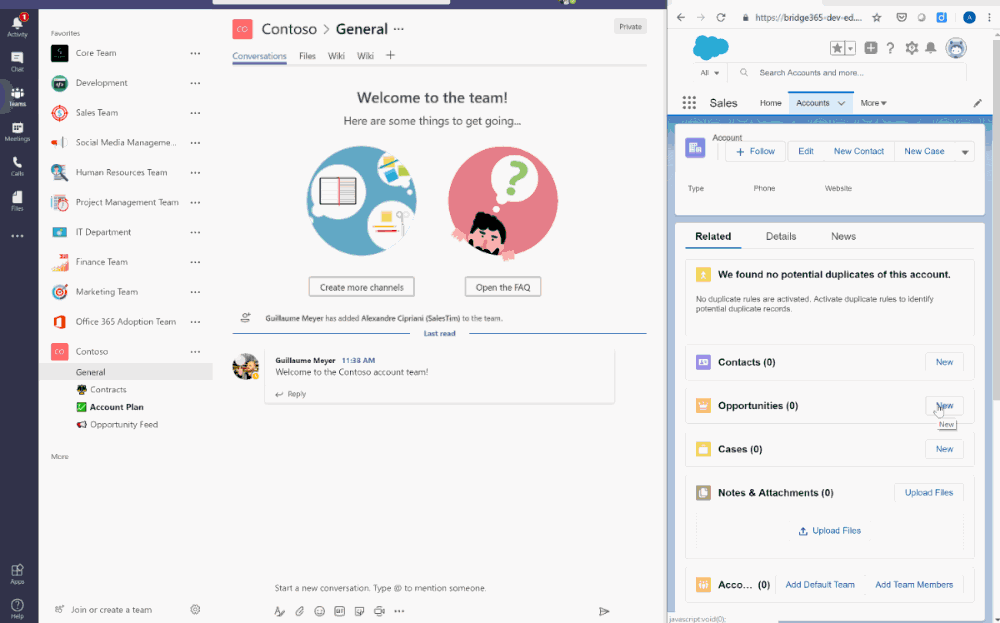
Task: Click Add Default Team link
Action: pyautogui.click(x=820, y=585)
